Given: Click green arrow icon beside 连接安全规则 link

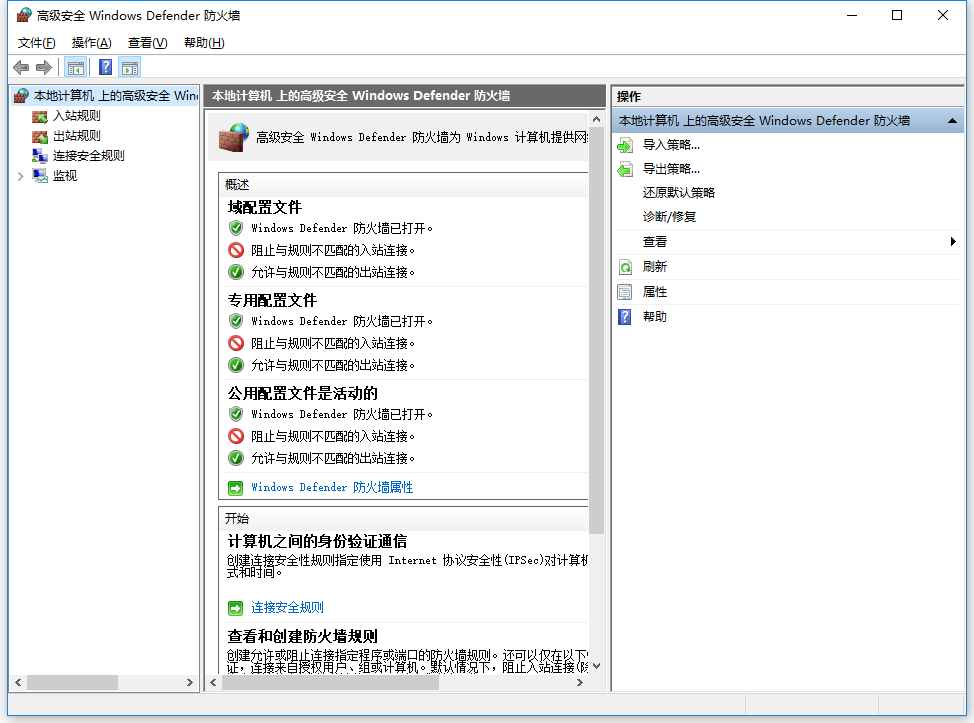Looking at the screenshot, I should (x=235, y=608).
